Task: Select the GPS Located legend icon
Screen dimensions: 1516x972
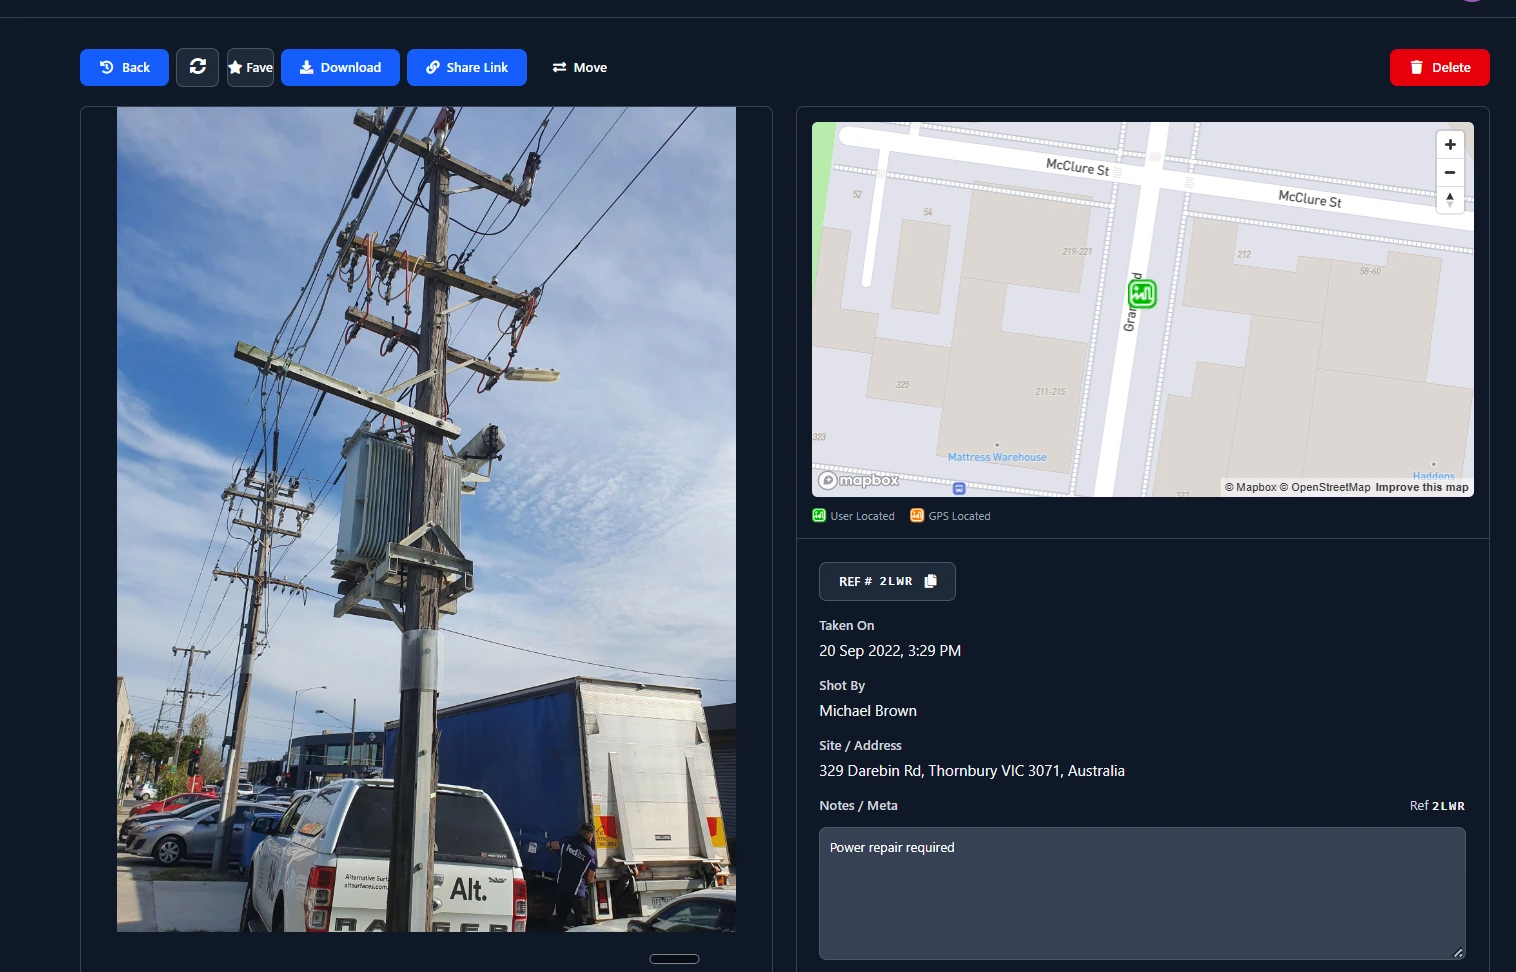Action: click(x=917, y=516)
